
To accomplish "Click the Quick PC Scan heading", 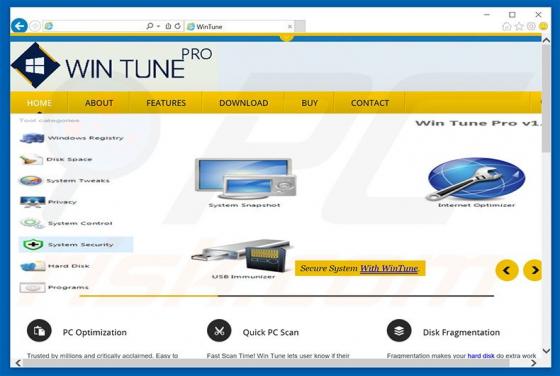I will pyautogui.click(x=271, y=332).
